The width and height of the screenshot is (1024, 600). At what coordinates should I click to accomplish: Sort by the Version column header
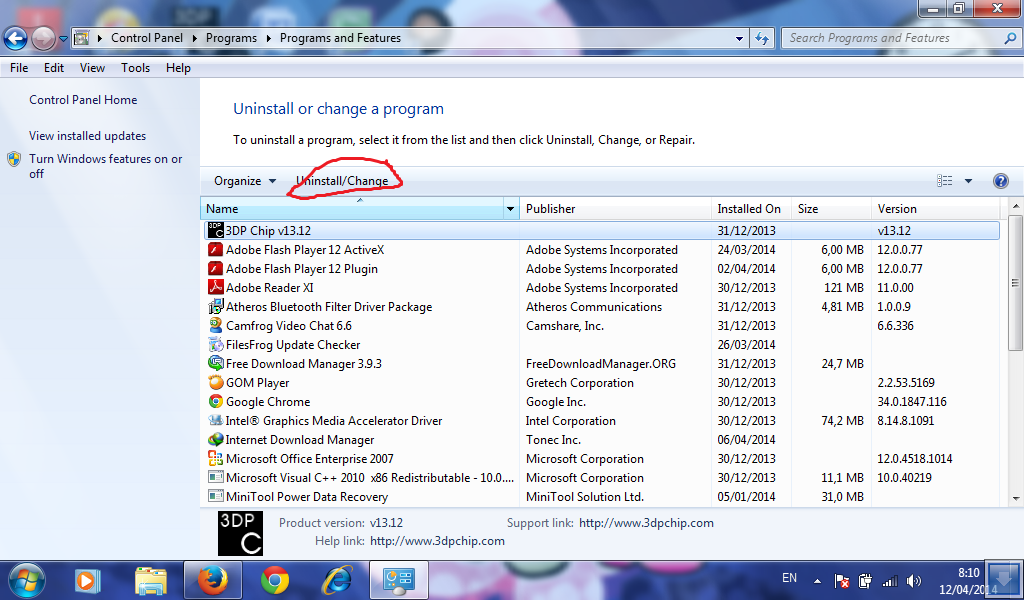tap(935, 209)
